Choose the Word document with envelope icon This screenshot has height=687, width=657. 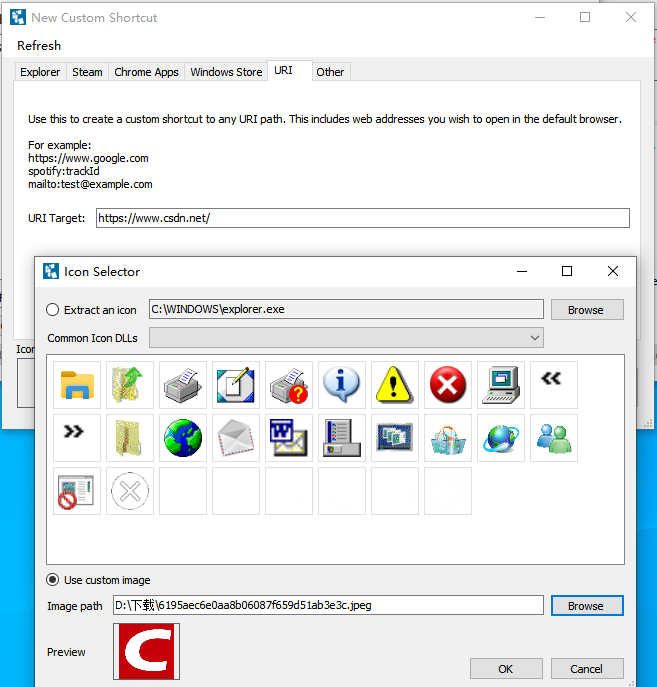pos(289,438)
